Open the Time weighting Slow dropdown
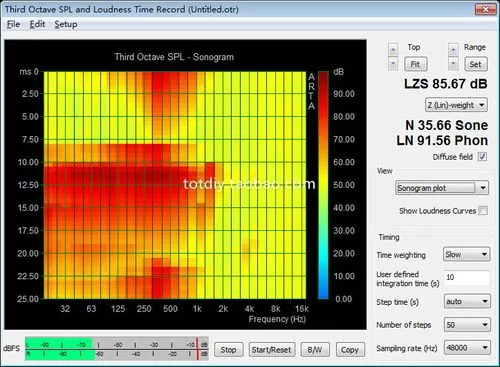Viewport: 500px width, 367px height. click(x=466, y=254)
